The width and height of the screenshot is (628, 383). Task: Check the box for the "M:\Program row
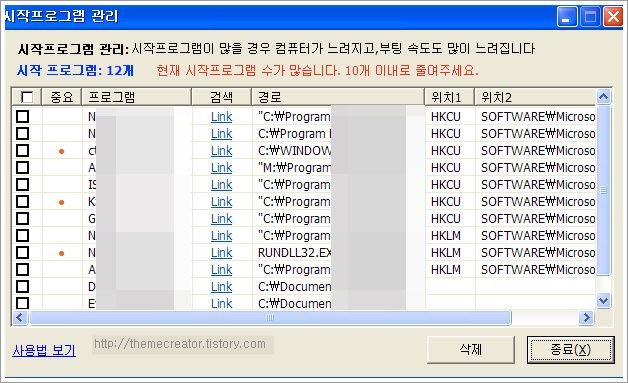[x=22, y=167]
